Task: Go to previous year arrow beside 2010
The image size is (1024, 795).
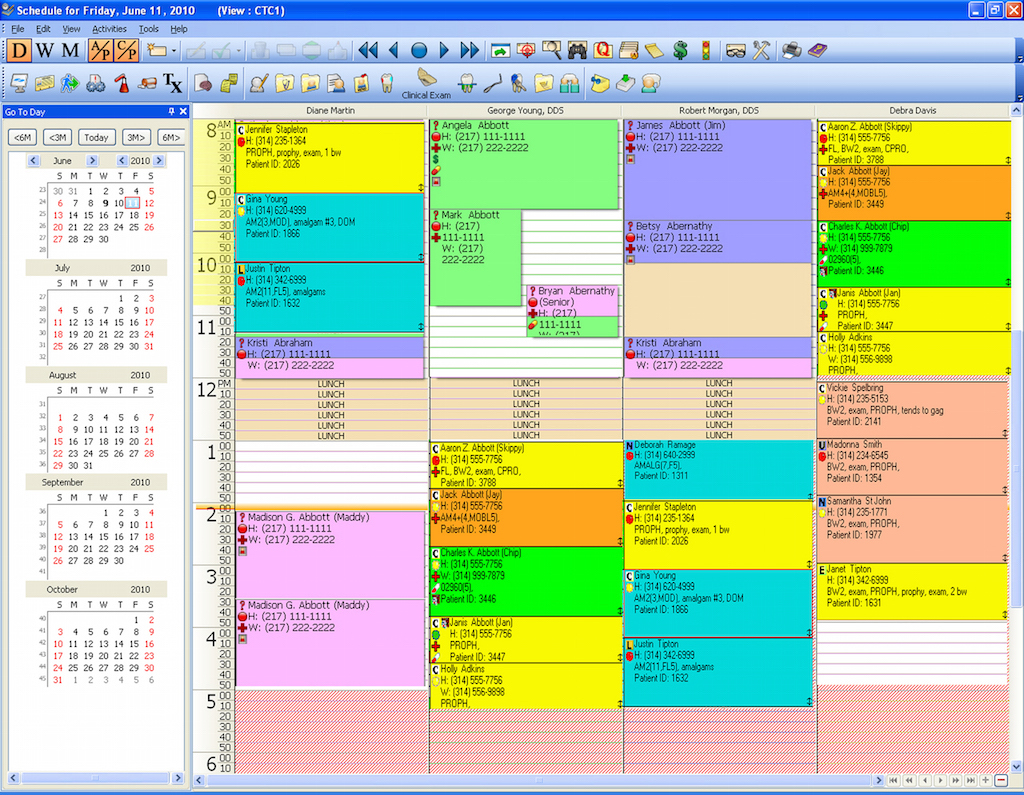Action: 122,160
